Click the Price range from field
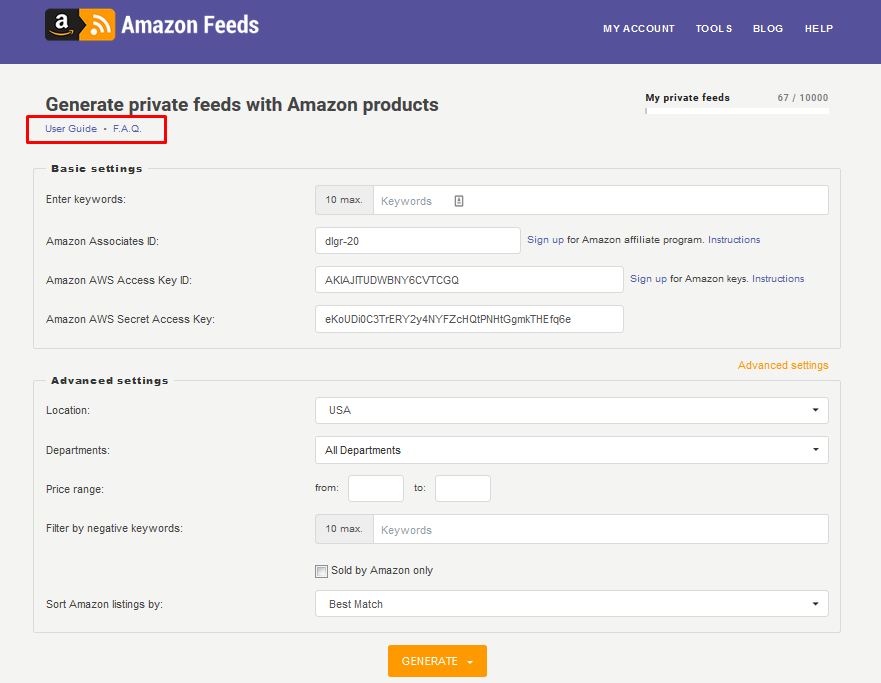 [x=376, y=488]
